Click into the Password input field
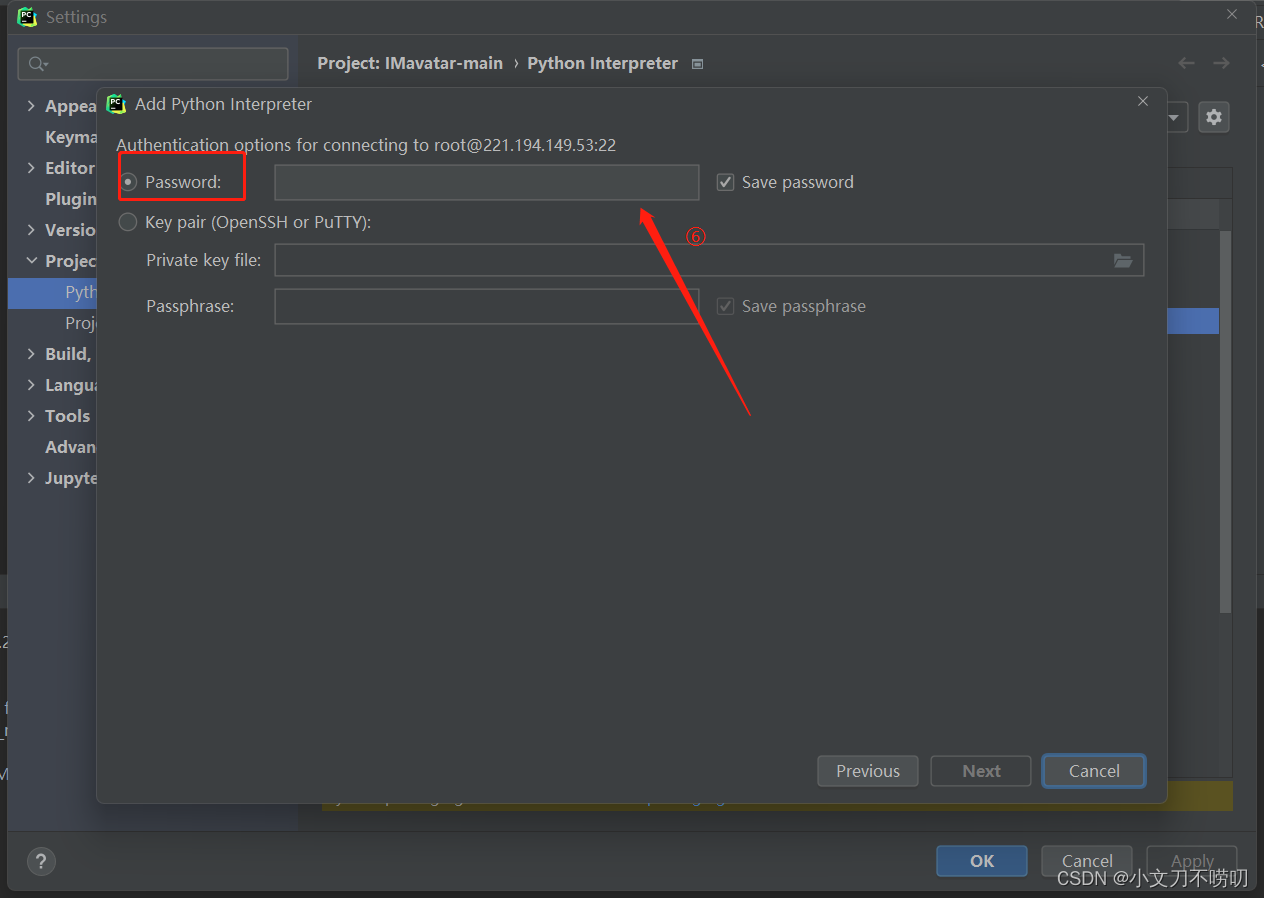The image size is (1264, 898). click(x=487, y=182)
